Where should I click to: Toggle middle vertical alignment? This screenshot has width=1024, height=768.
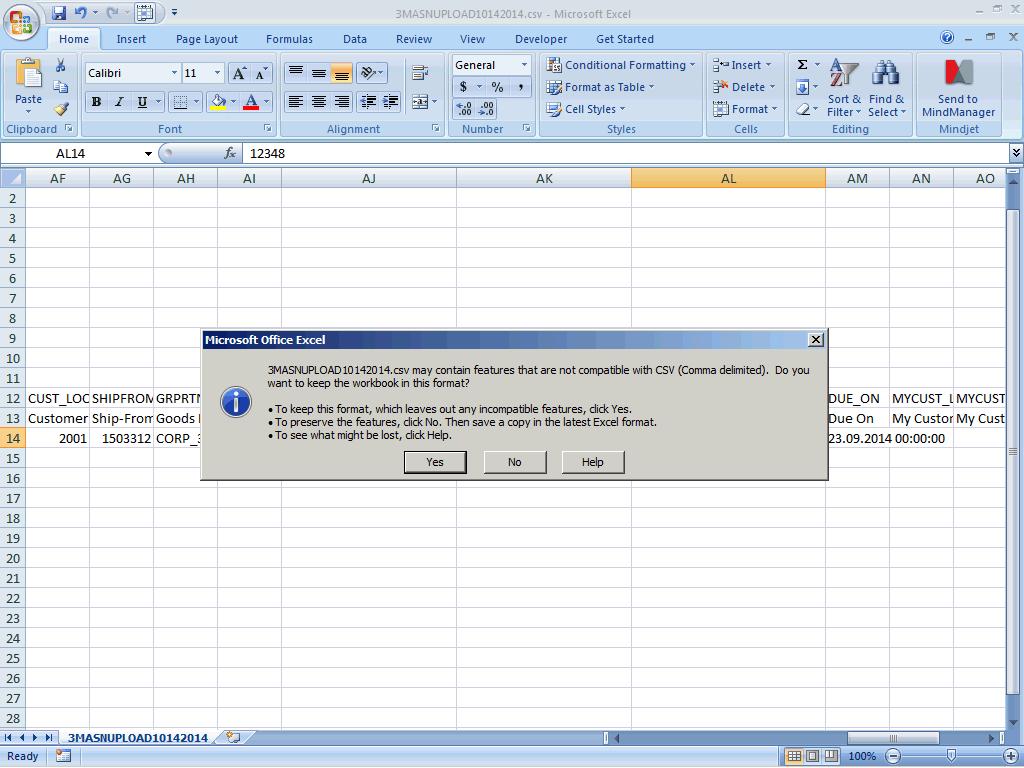pyautogui.click(x=319, y=72)
